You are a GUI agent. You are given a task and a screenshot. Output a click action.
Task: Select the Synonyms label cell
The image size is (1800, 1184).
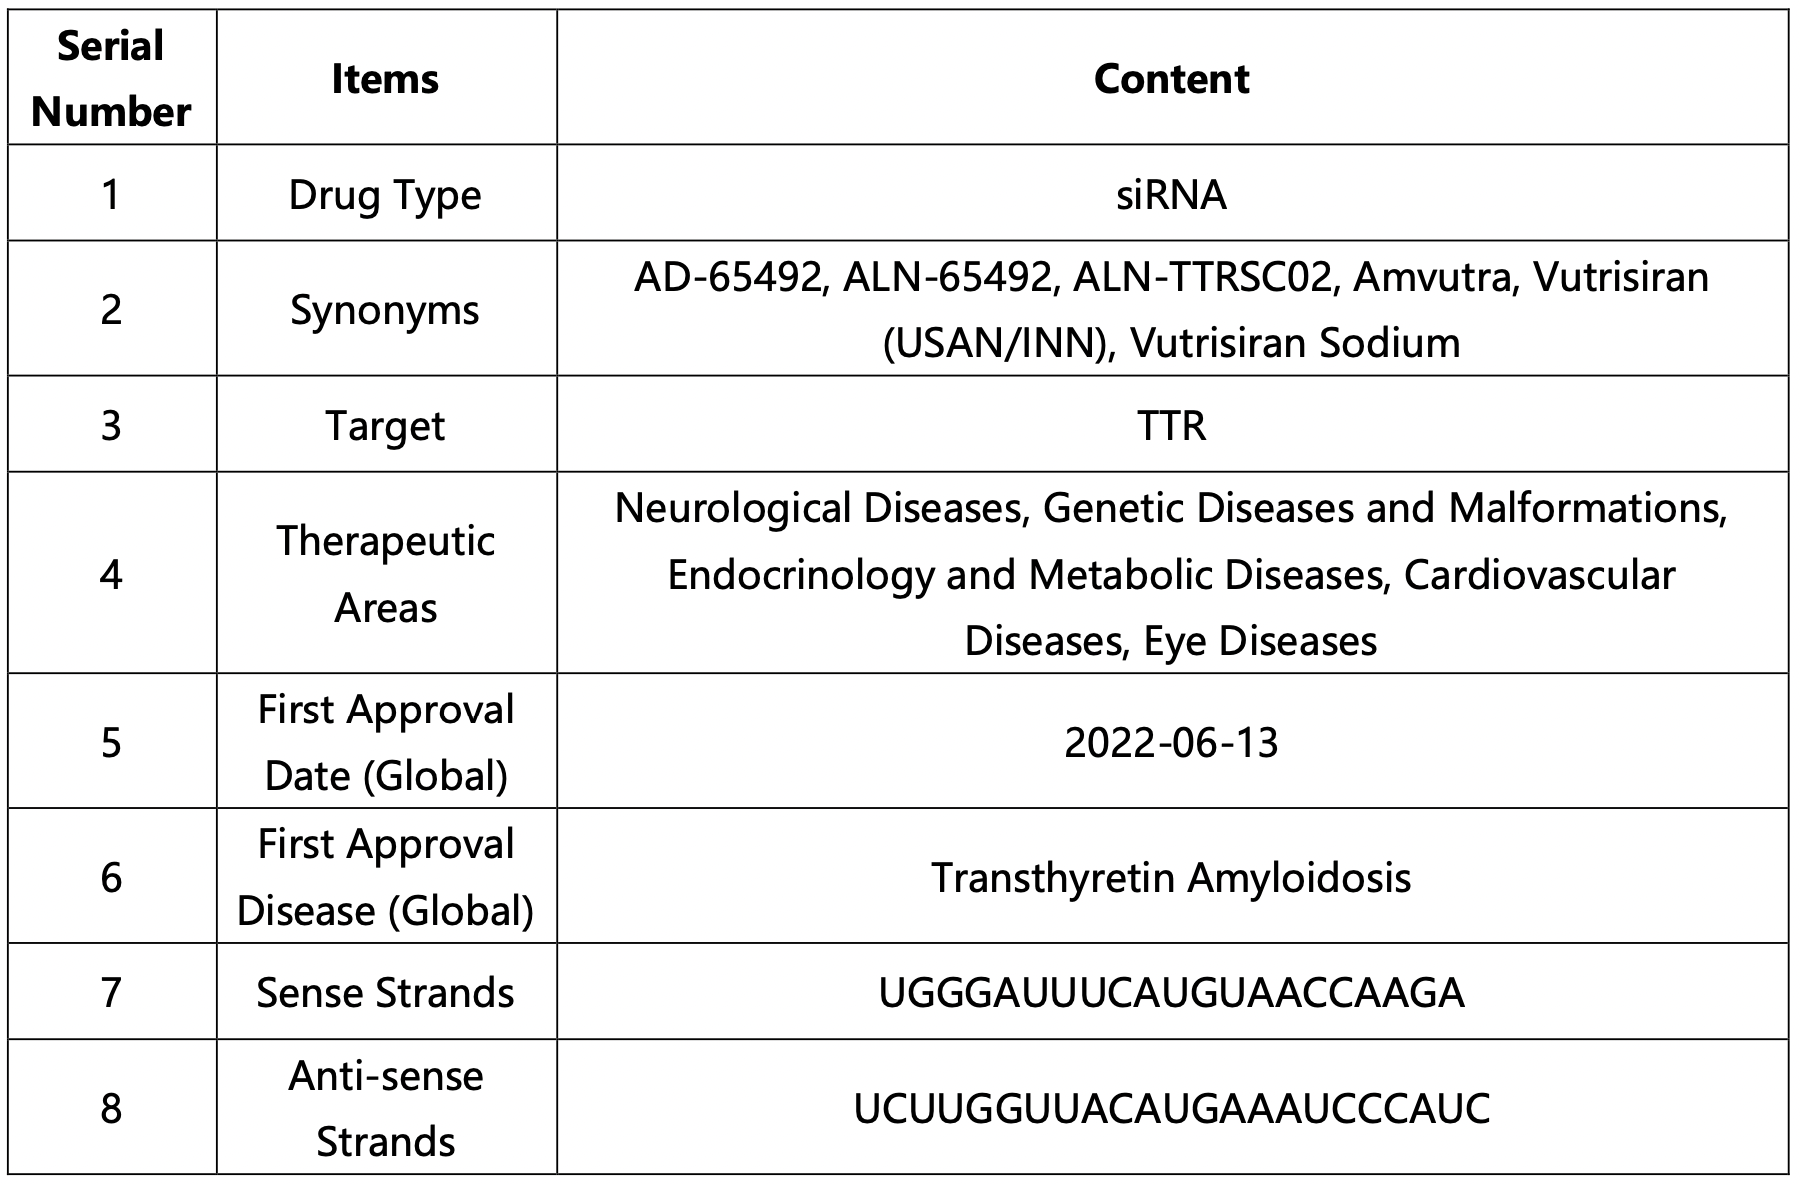coord(385,309)
